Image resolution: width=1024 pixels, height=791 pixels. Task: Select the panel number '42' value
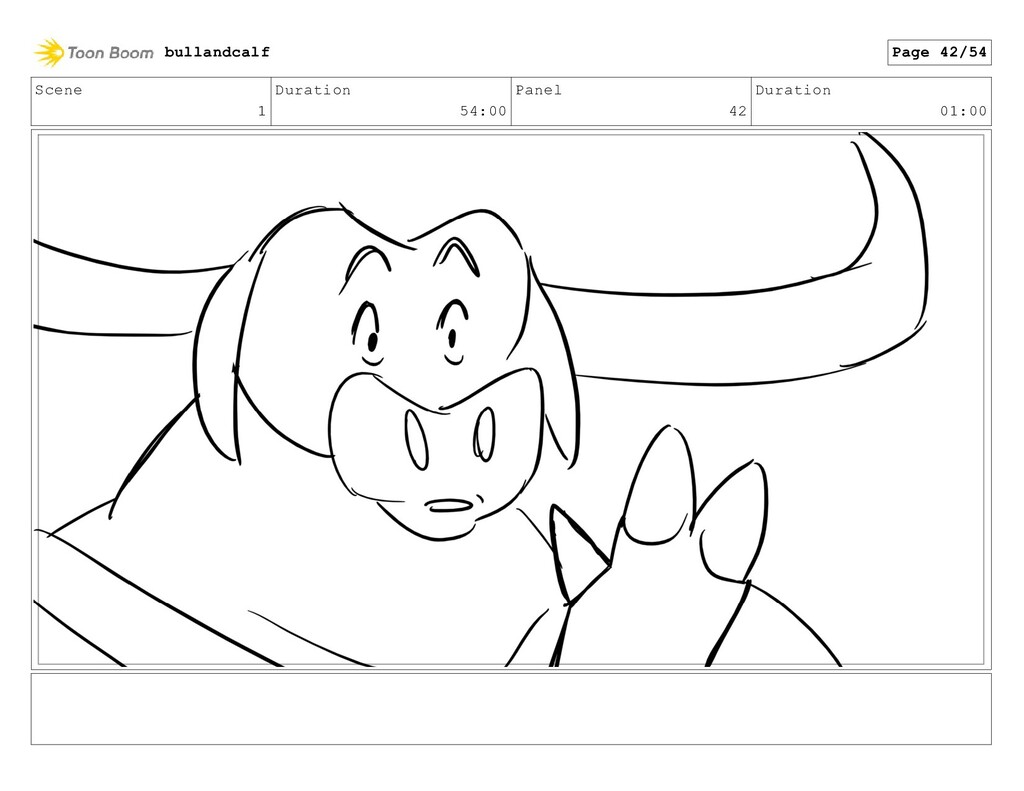click(738, 111)
